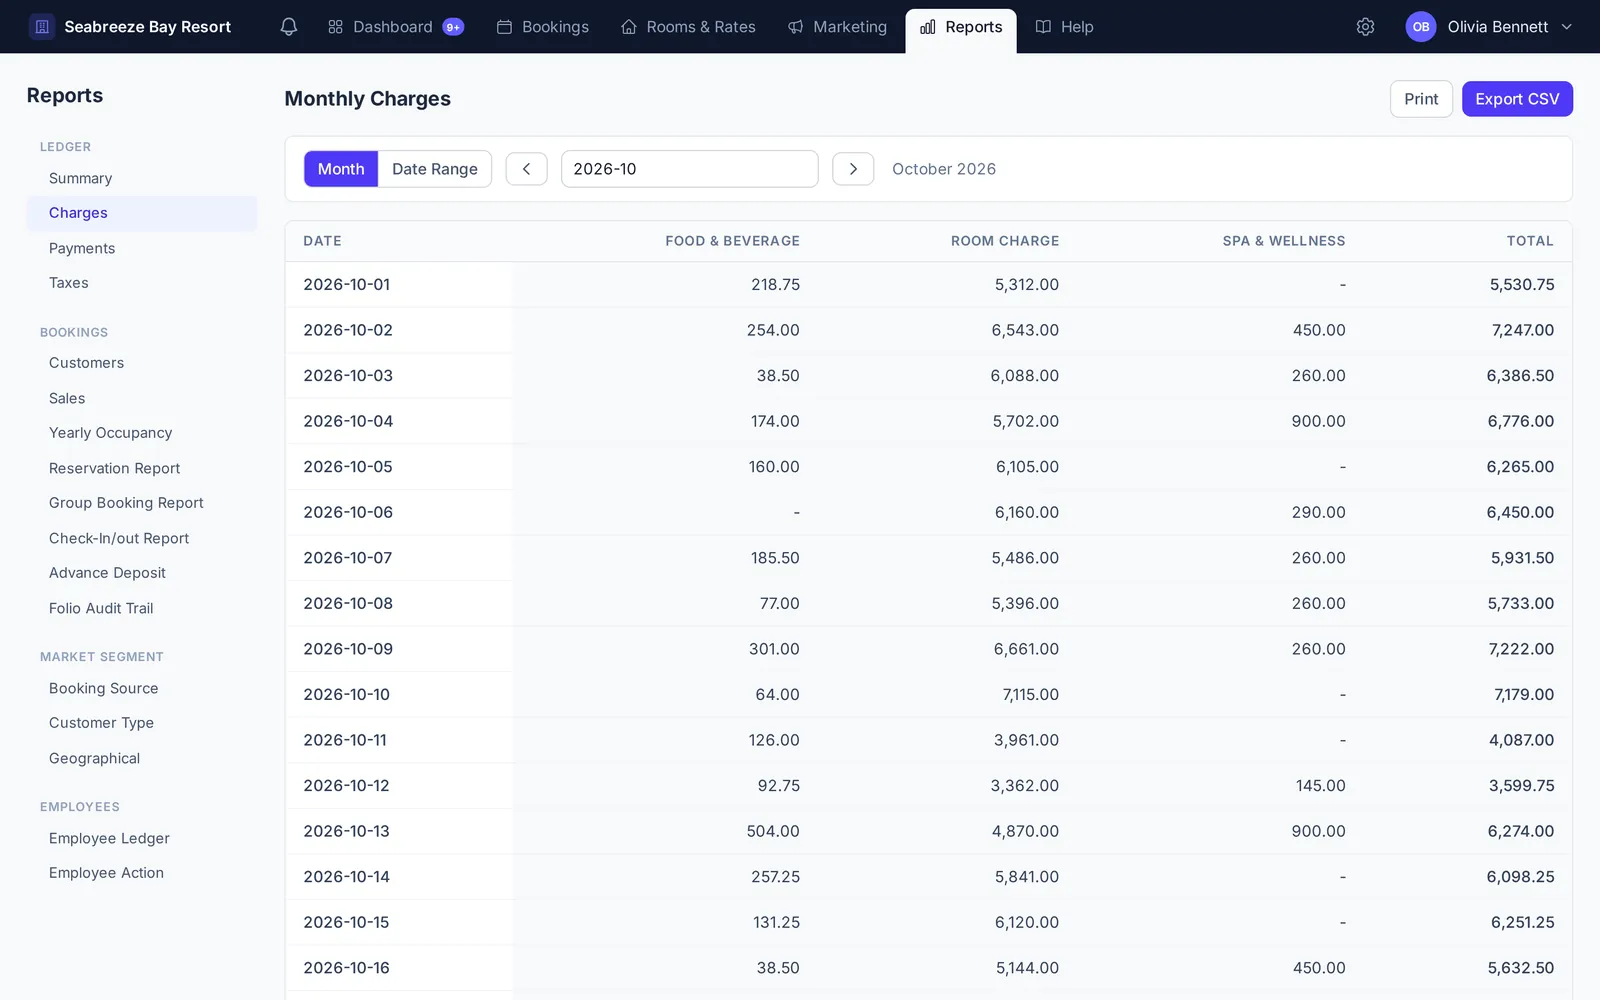Open Yearly Occupancy report
This screenshot has height=1000, width=1600.
coord(141,433)
